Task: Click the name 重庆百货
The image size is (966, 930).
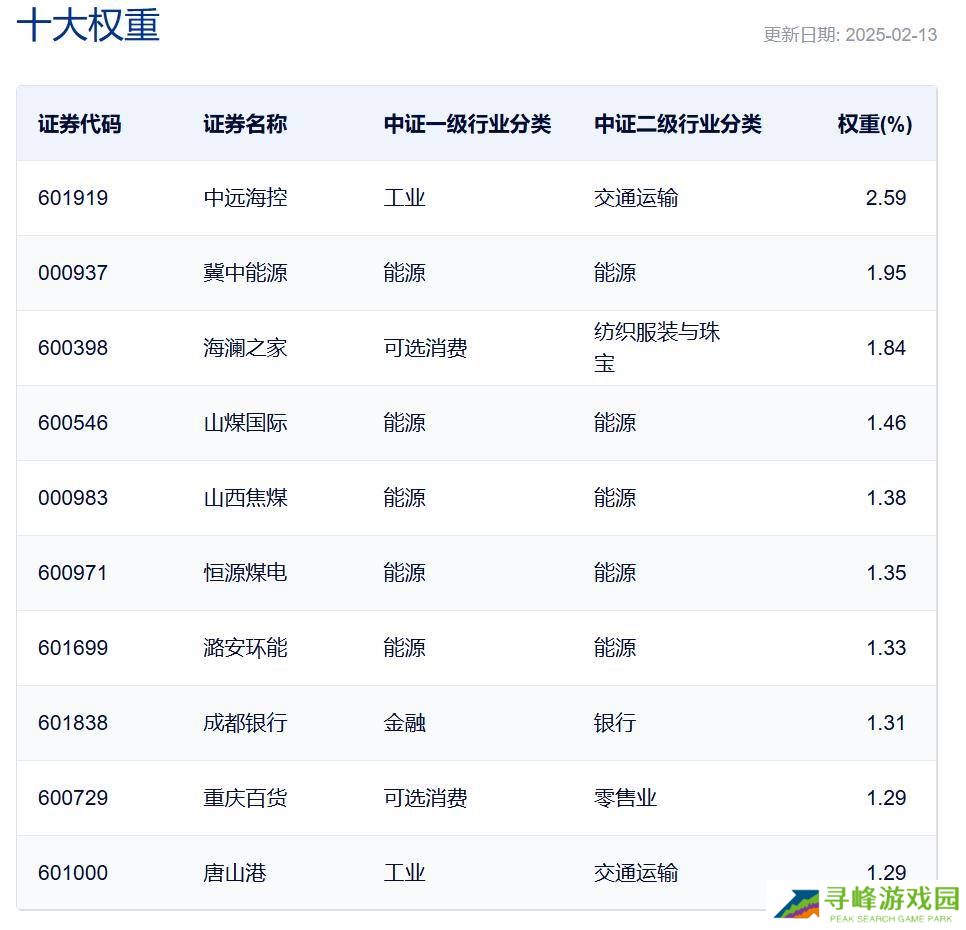Action: (x=245, y=799)
